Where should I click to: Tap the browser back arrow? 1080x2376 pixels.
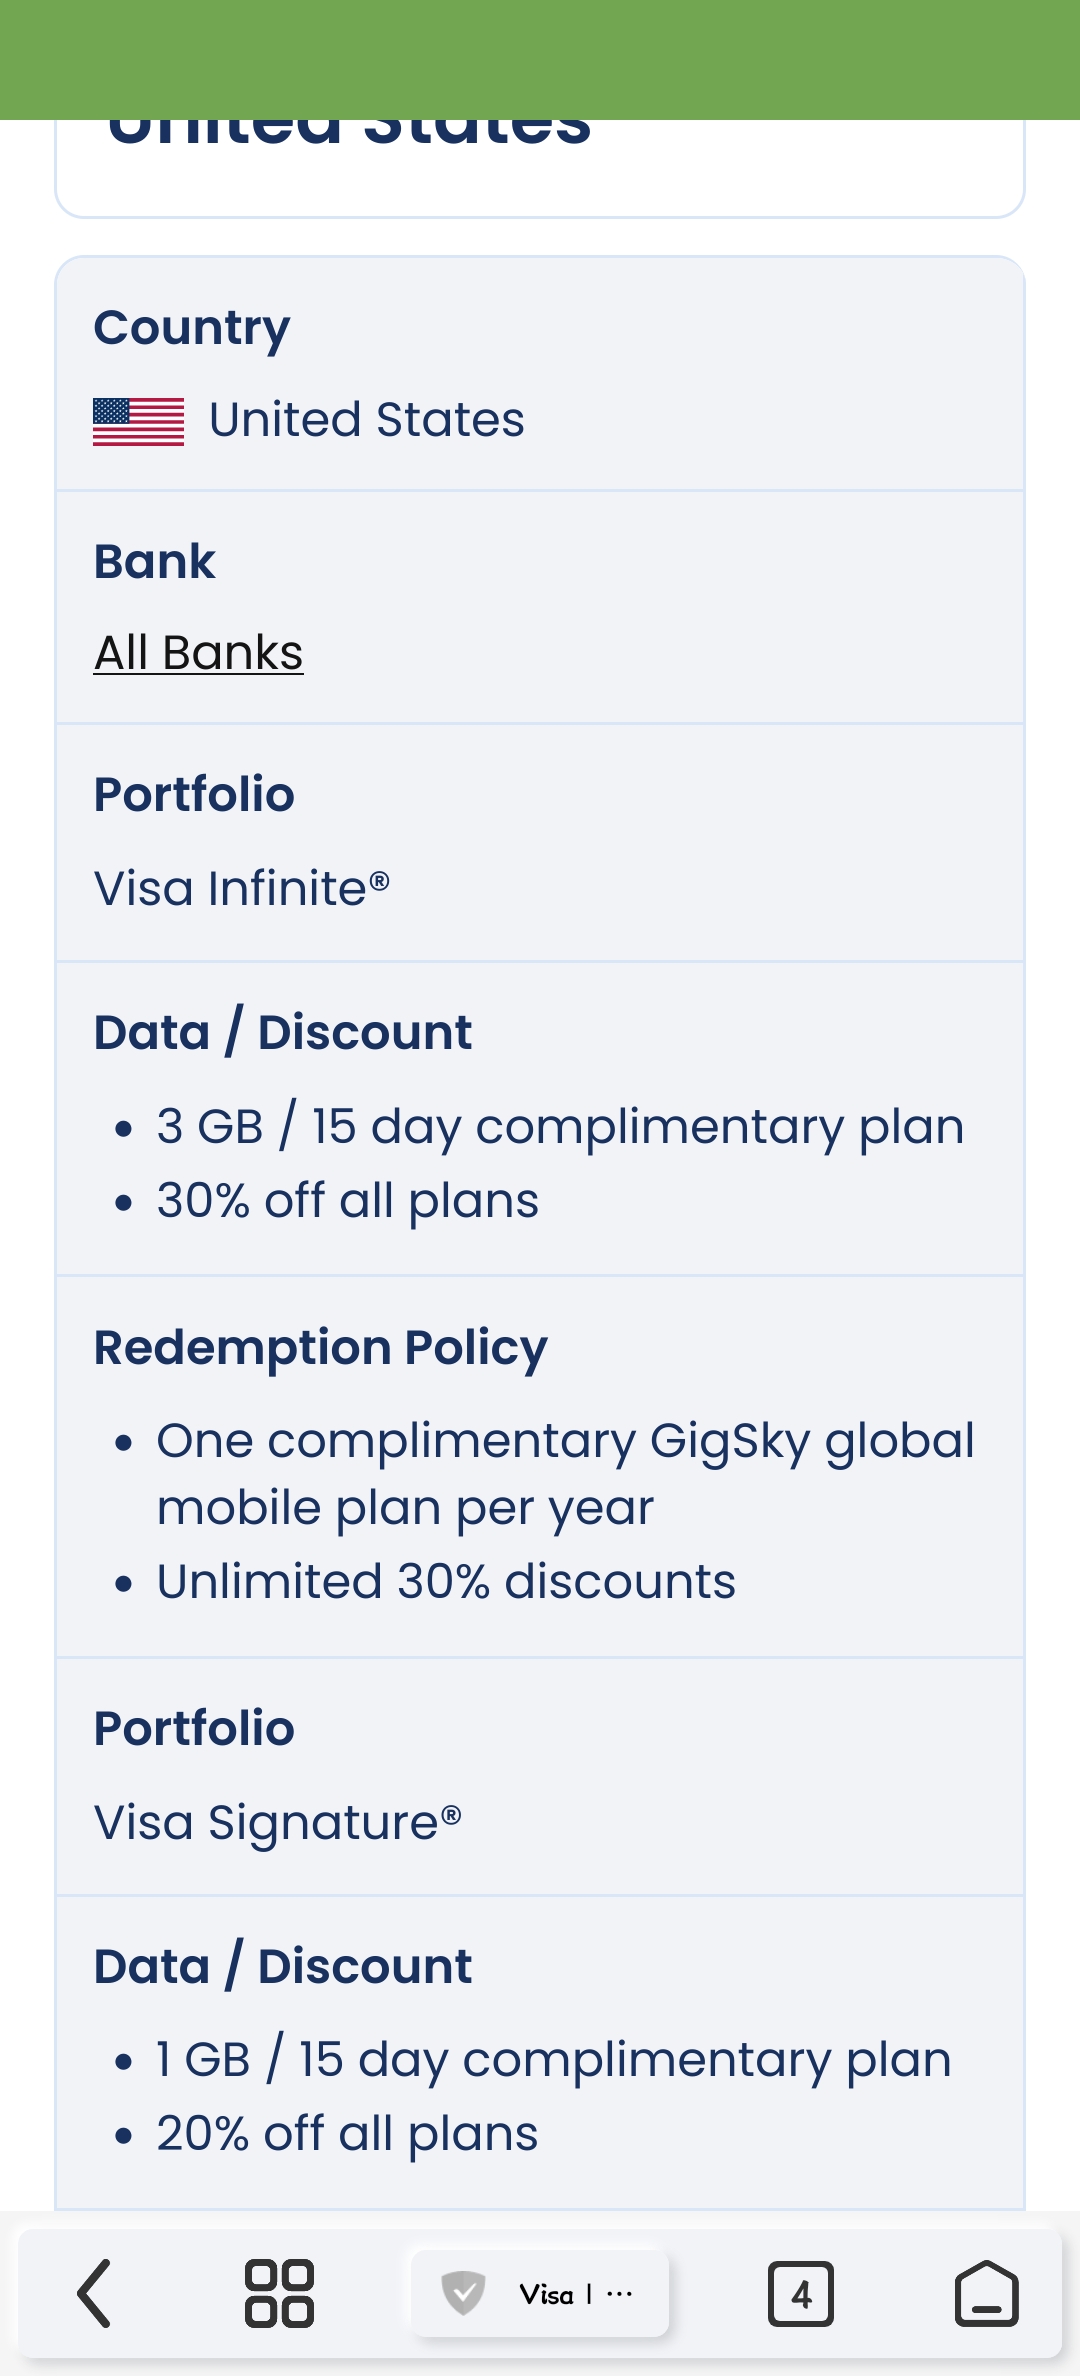pyautogui.click(x=95, y=2293)
